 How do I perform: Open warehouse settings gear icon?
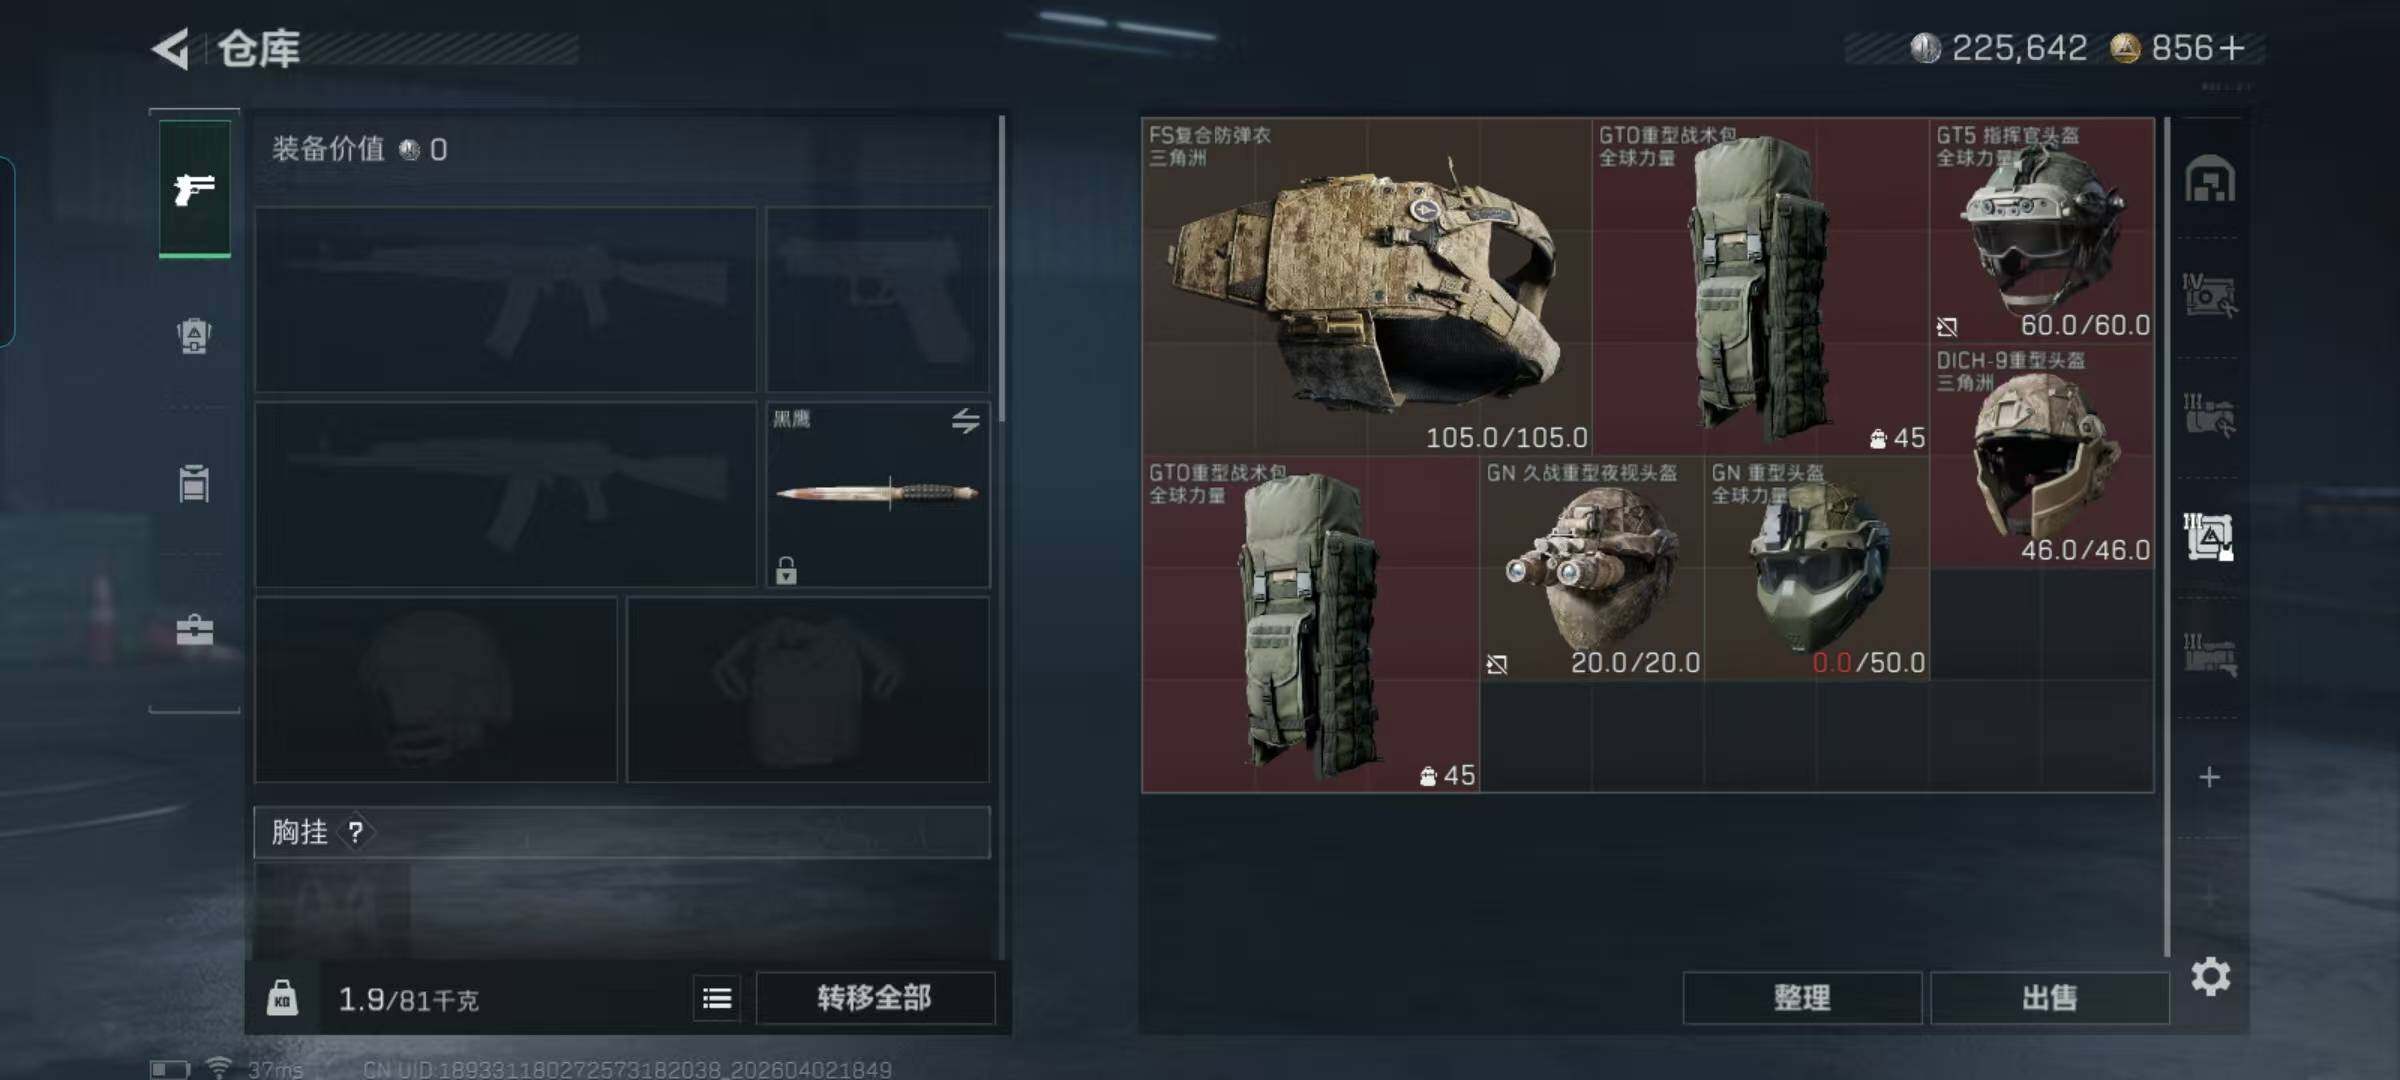(2210, 977)
